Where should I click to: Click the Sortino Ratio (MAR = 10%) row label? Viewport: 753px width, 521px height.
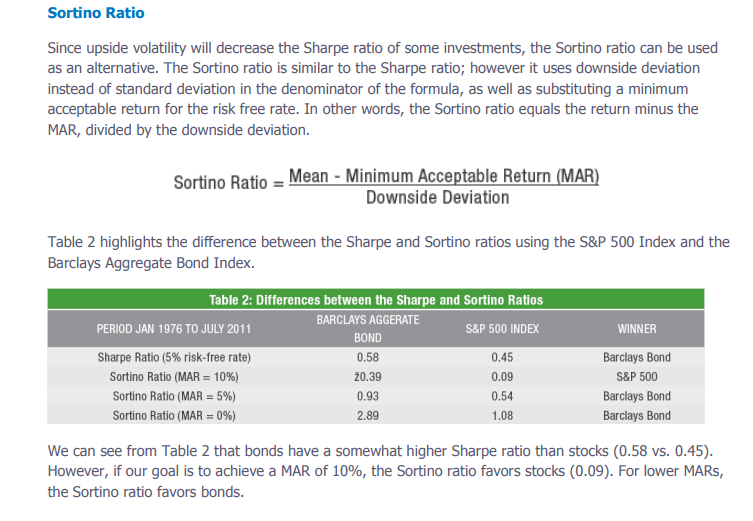coord(174,377)
